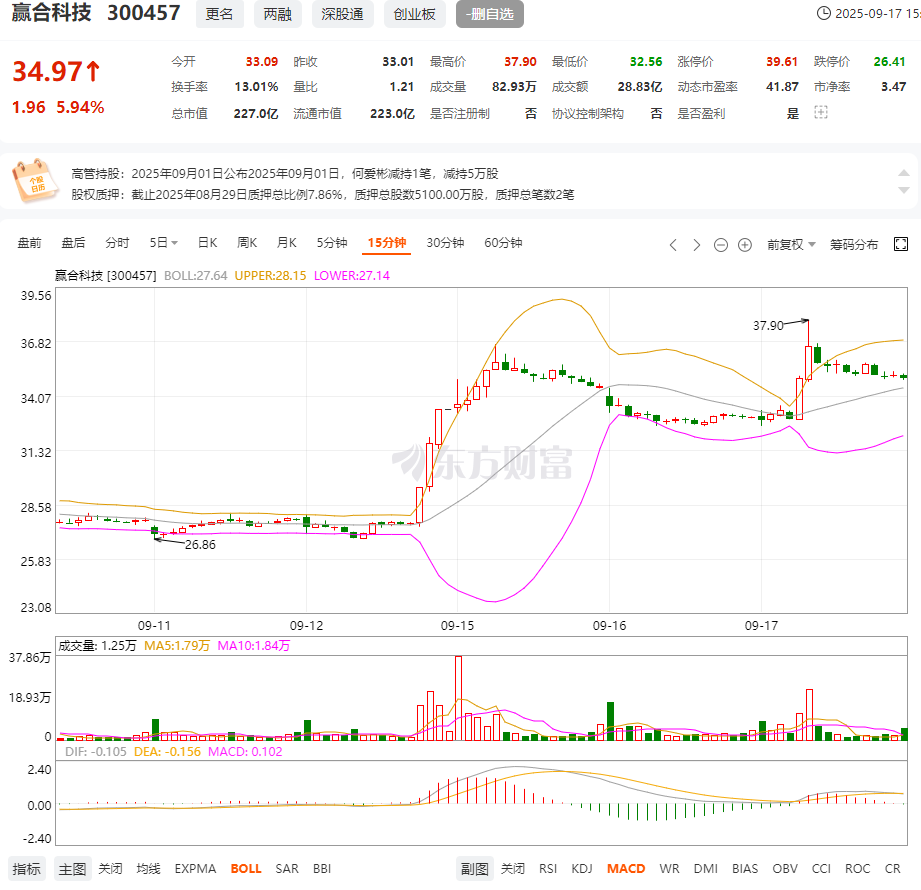Click the 高管持股 announcement line
This screenshot has width=921, height=890.
[285, 174]
